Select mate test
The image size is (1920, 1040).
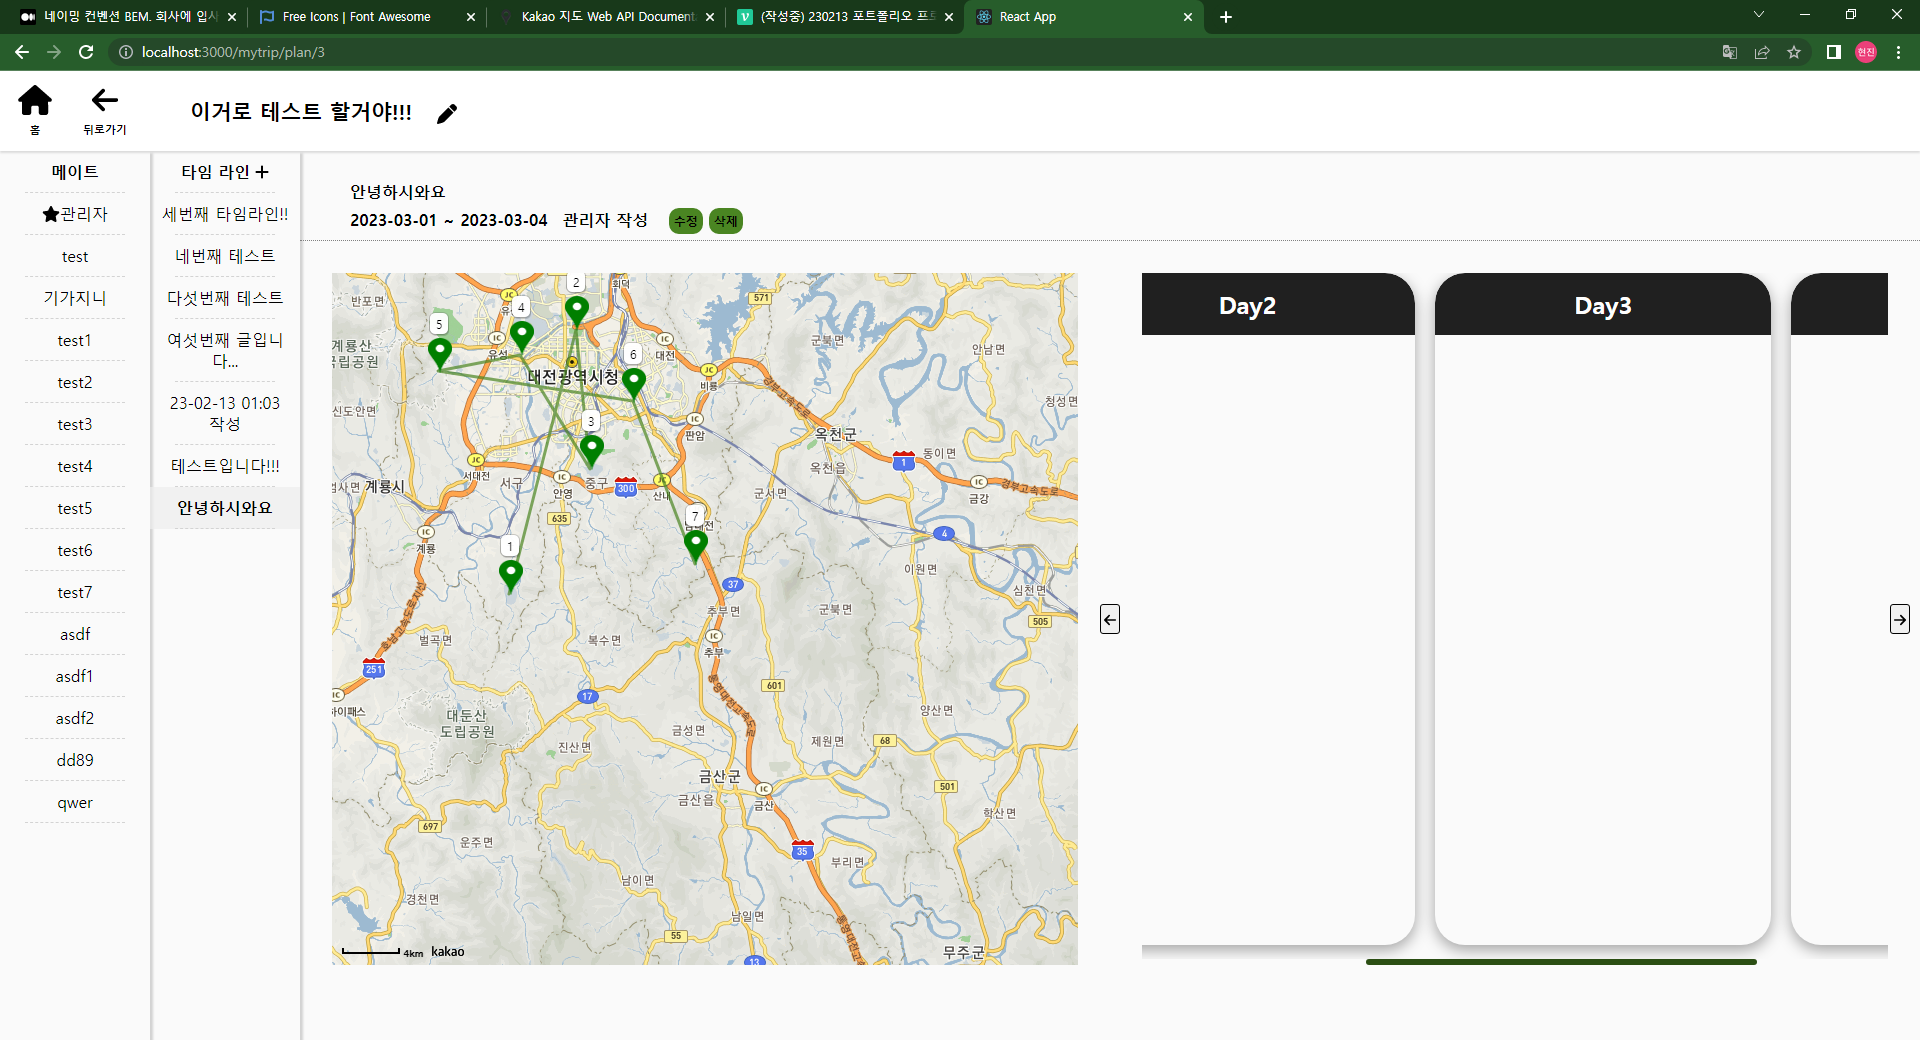pos(75,257)
